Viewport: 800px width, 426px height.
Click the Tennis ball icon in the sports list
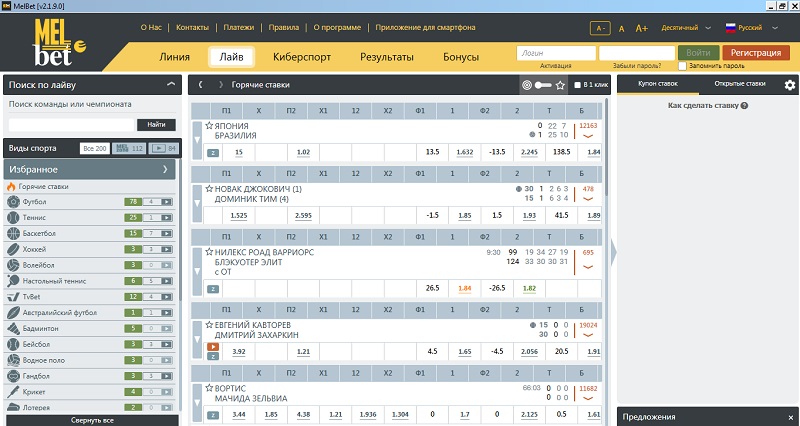(11, 218)
